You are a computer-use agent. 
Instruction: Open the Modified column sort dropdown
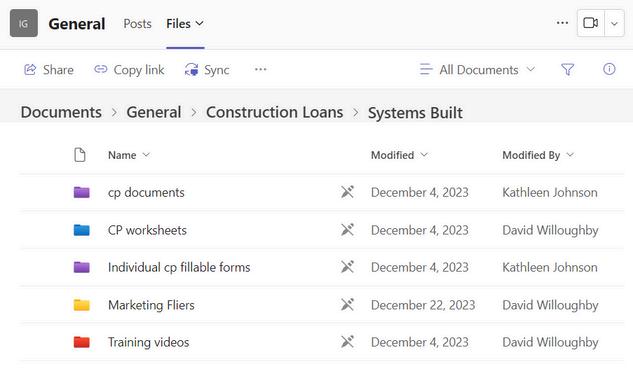tap(399, 155)
